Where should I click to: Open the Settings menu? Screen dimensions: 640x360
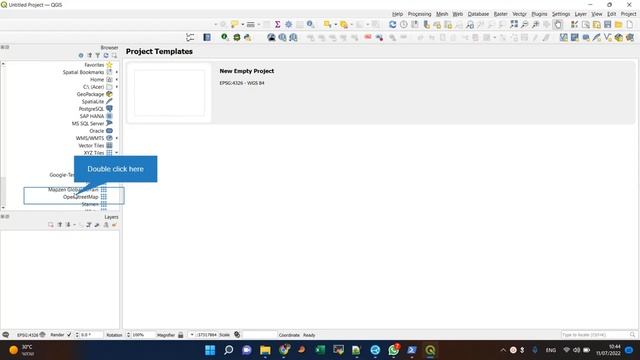point(561,14)
